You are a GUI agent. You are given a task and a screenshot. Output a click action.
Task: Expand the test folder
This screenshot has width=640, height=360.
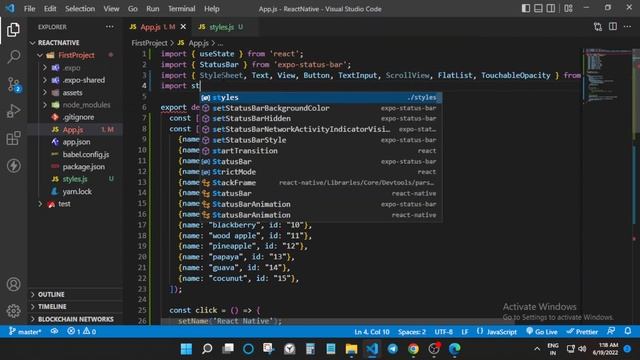click(x=40, y=204)
